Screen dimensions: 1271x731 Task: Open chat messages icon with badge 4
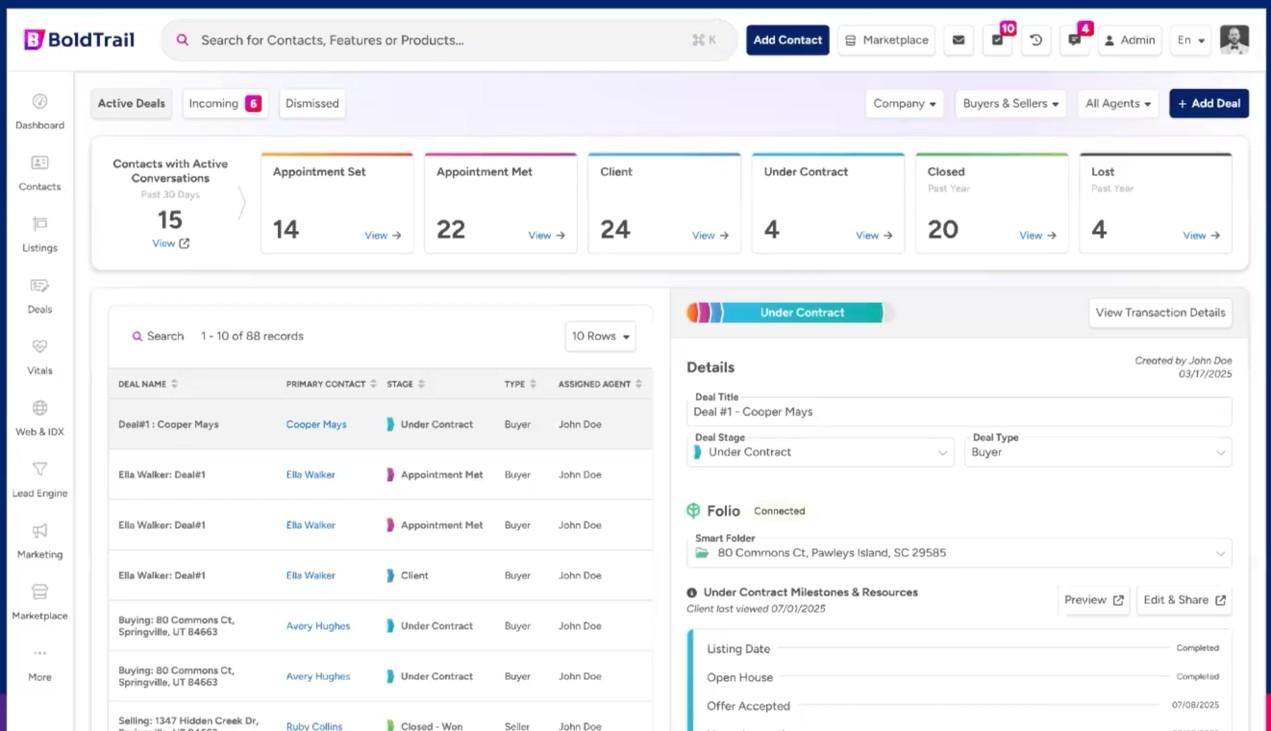tap(1074, 40)
